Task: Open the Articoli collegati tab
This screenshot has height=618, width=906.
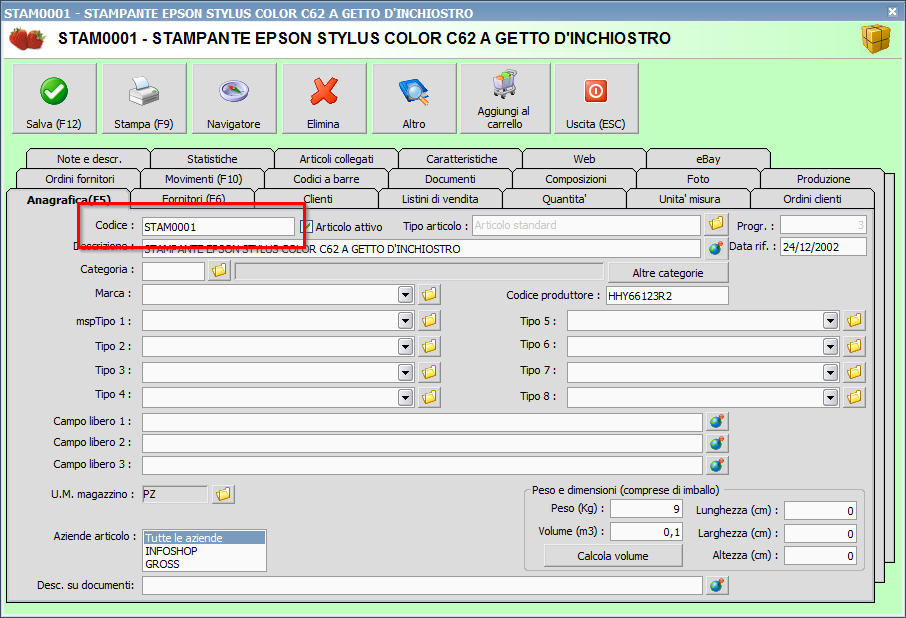Action: click(336, 159)
